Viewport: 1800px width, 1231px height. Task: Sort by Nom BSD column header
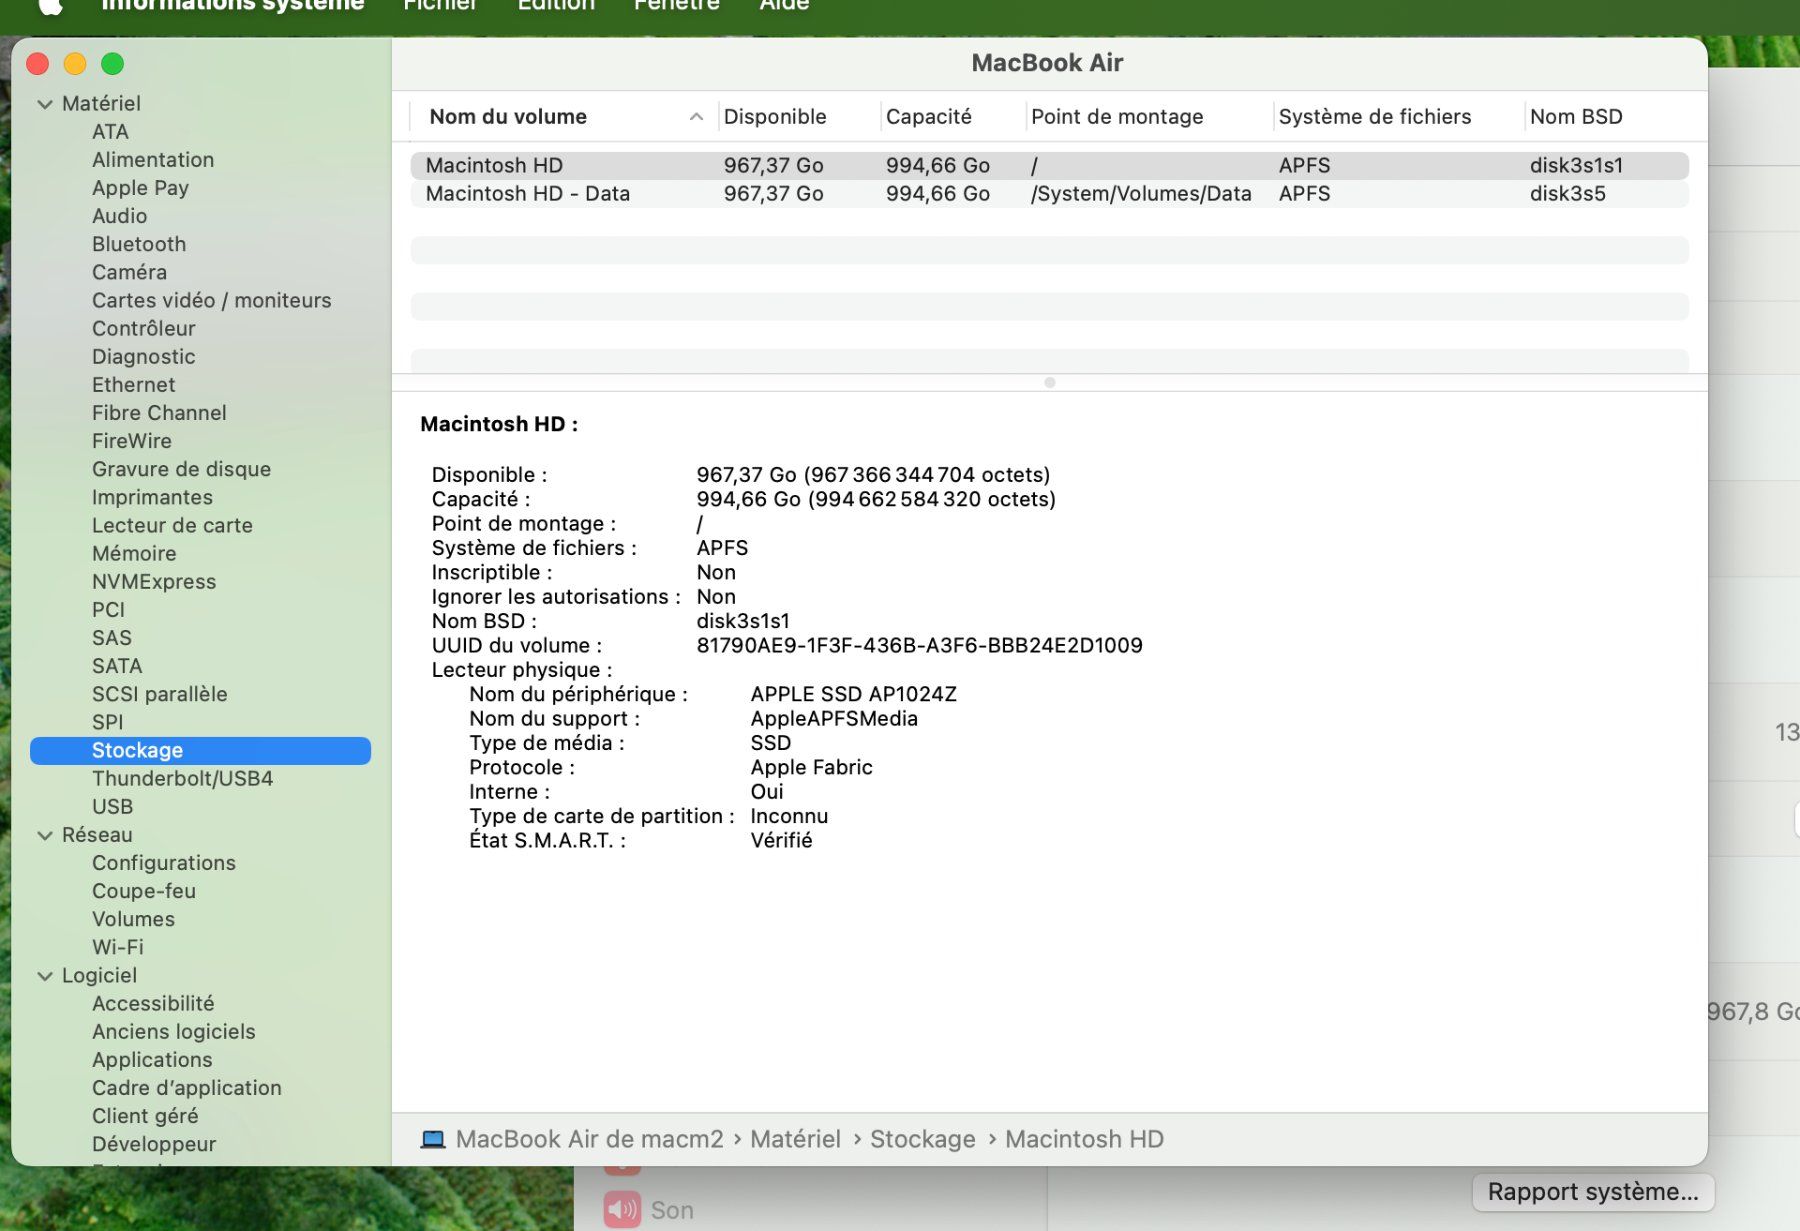[1576, 117]
